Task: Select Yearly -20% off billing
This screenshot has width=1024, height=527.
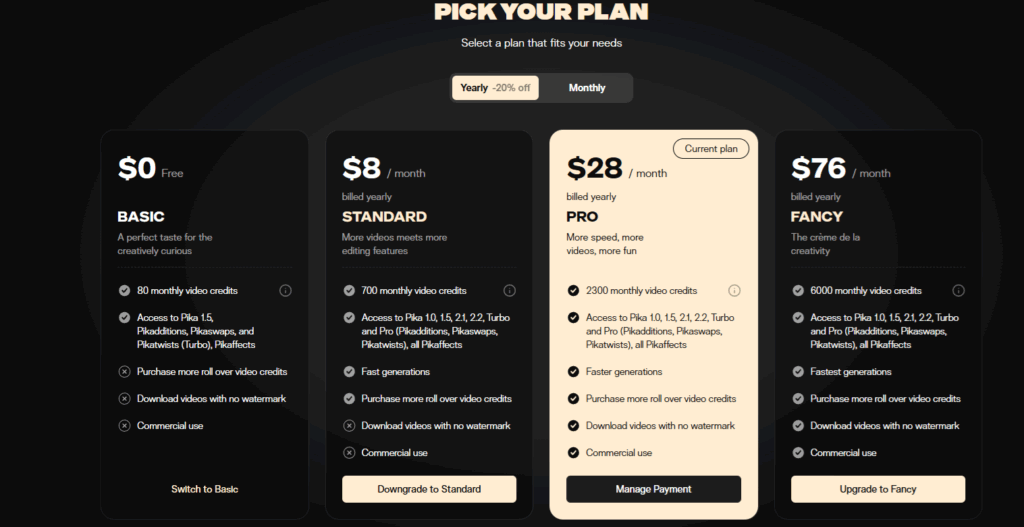Action: (495, 88)
